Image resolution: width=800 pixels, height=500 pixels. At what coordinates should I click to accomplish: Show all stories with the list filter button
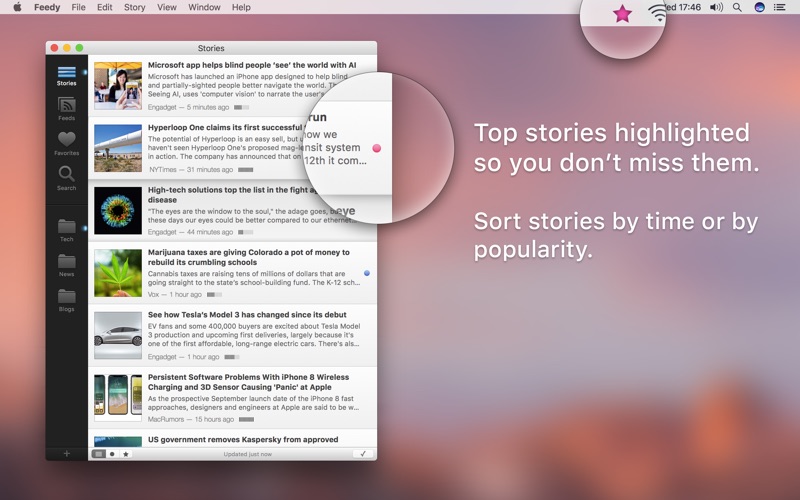click(98, 454)
